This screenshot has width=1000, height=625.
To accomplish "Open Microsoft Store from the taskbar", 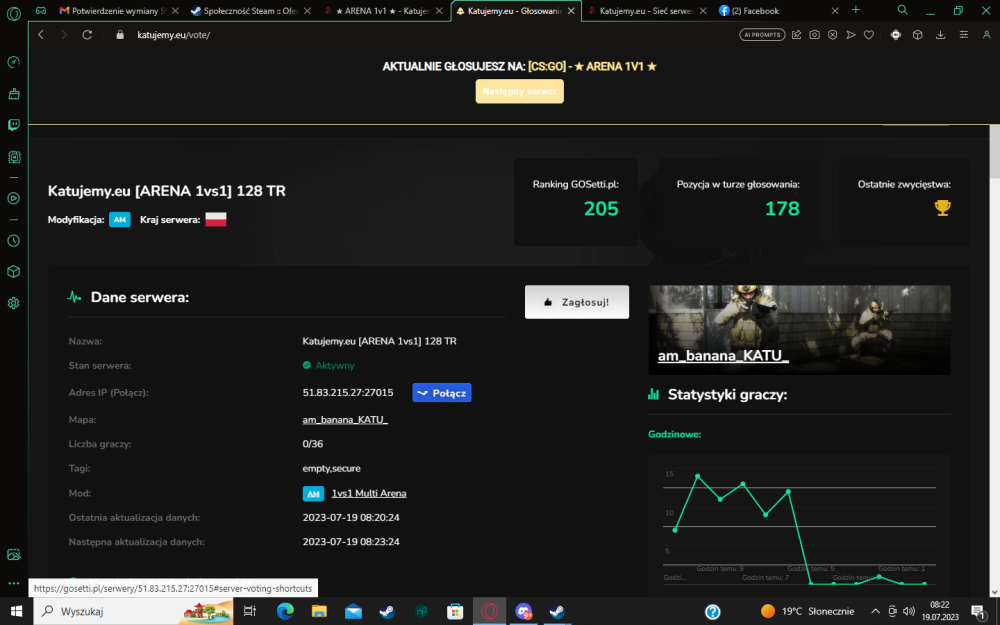I will pyautogui.click(x=455, y=611).
